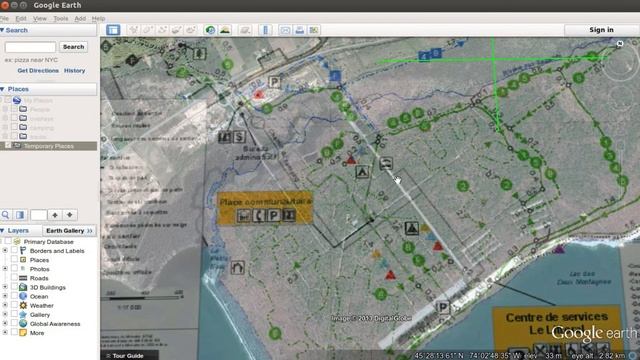Click the View in Google Maps icon
Viewport: 640px width, 360px height.
point(314,30)
